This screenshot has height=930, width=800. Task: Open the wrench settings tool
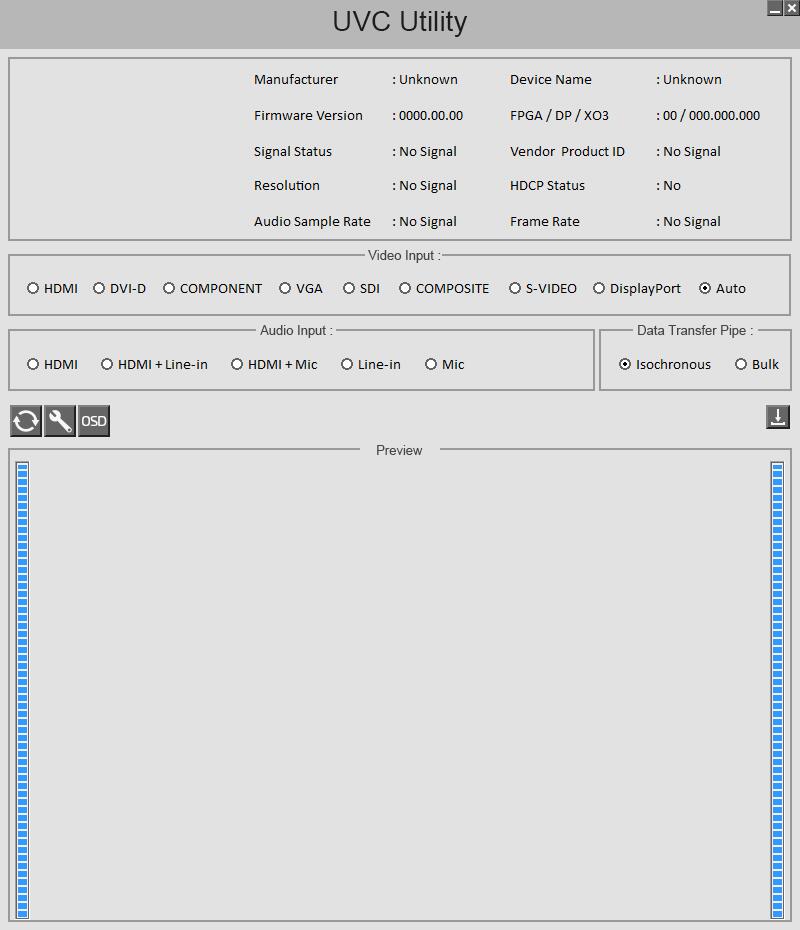click(60, 421)
